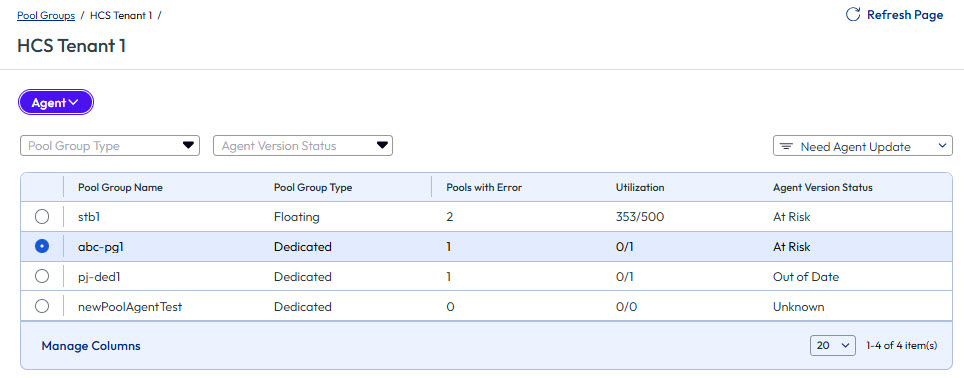Screen dimensions: 964x378
Task: Open the Agent Version Status filter dropdown
Action: click(x=302, y=146)
